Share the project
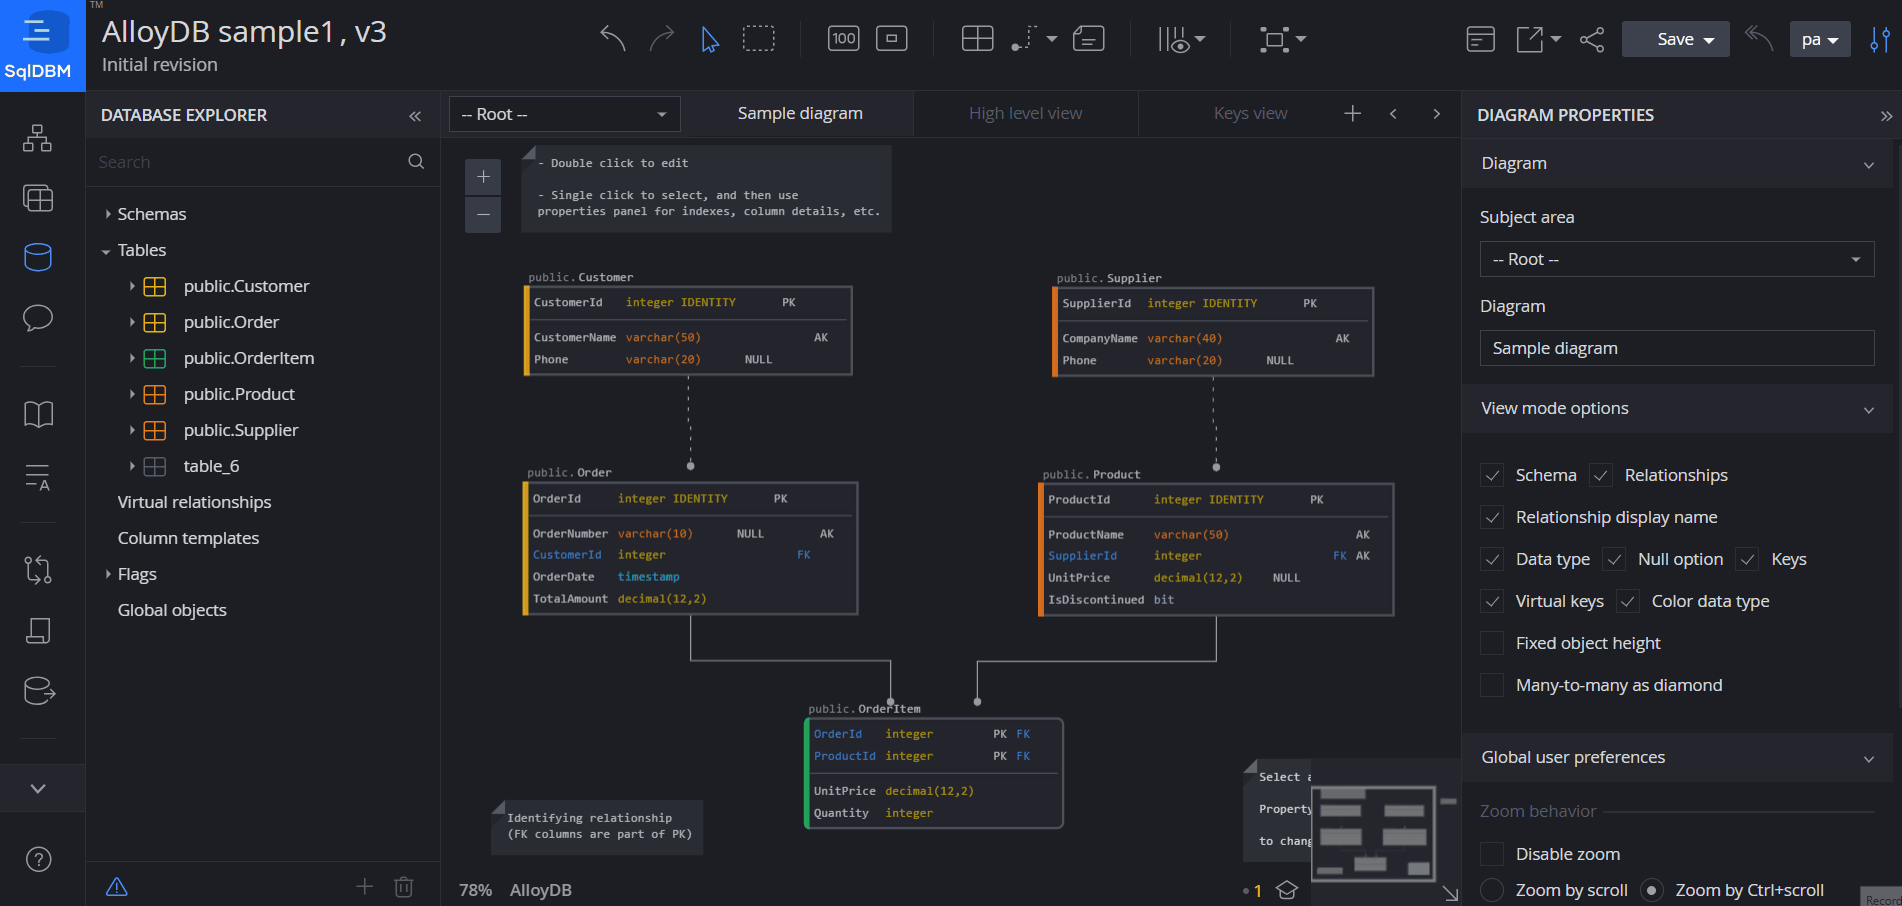Screen dimensions: 1902x906 pos(1592,39)
